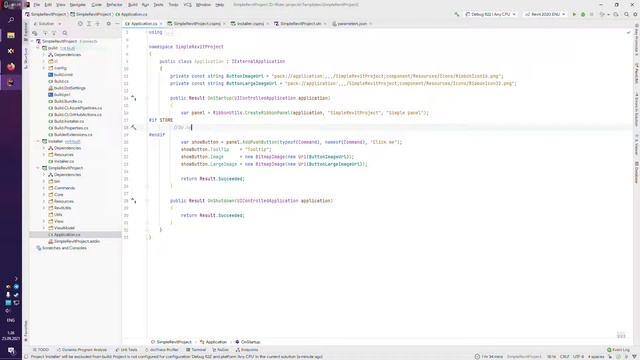This screenshot has width=640, height=360.
Task: Click the Solution panel gear options icon
Action: point(109,24)
